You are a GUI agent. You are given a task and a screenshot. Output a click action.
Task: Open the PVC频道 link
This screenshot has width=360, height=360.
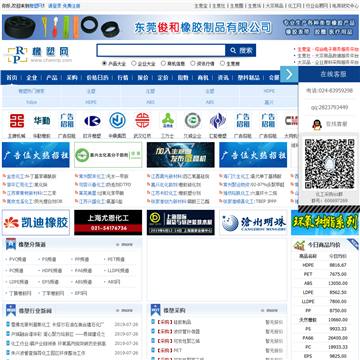coord(18,259)
